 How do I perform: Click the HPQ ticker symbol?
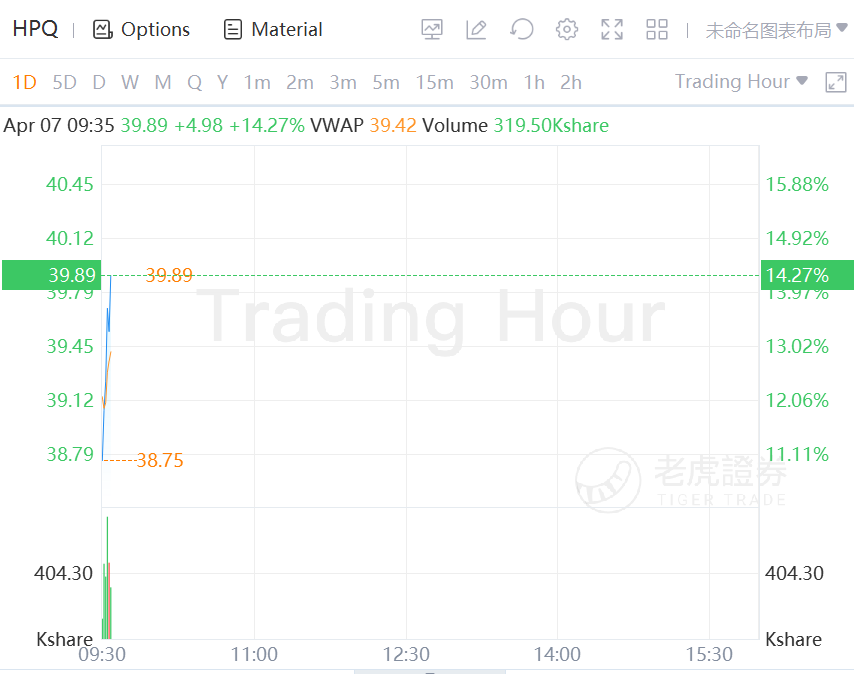(x=35, y=29)
